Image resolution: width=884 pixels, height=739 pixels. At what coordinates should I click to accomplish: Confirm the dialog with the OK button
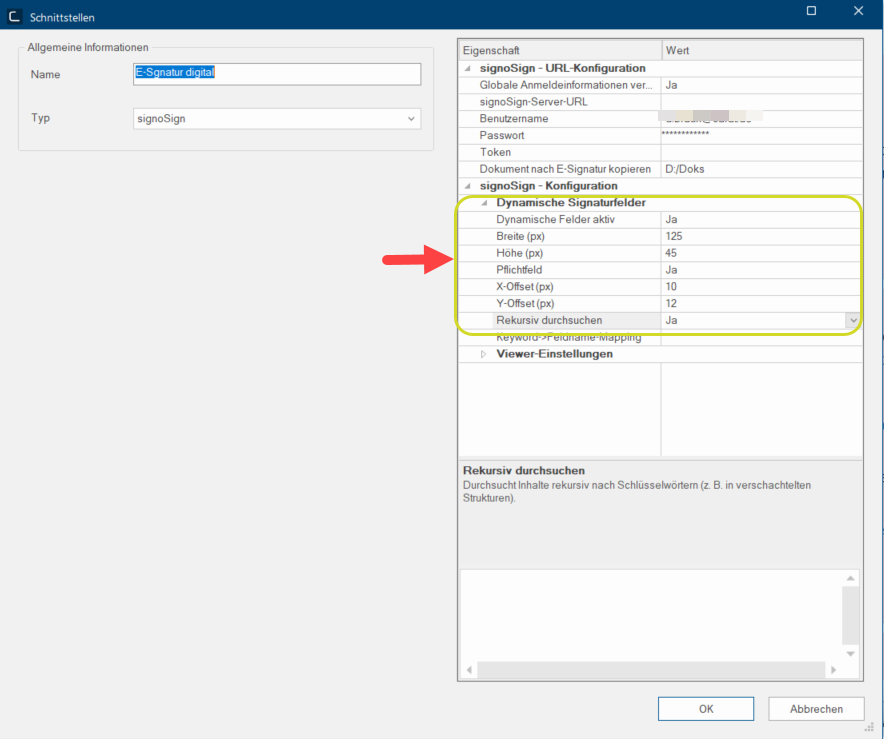705,709
